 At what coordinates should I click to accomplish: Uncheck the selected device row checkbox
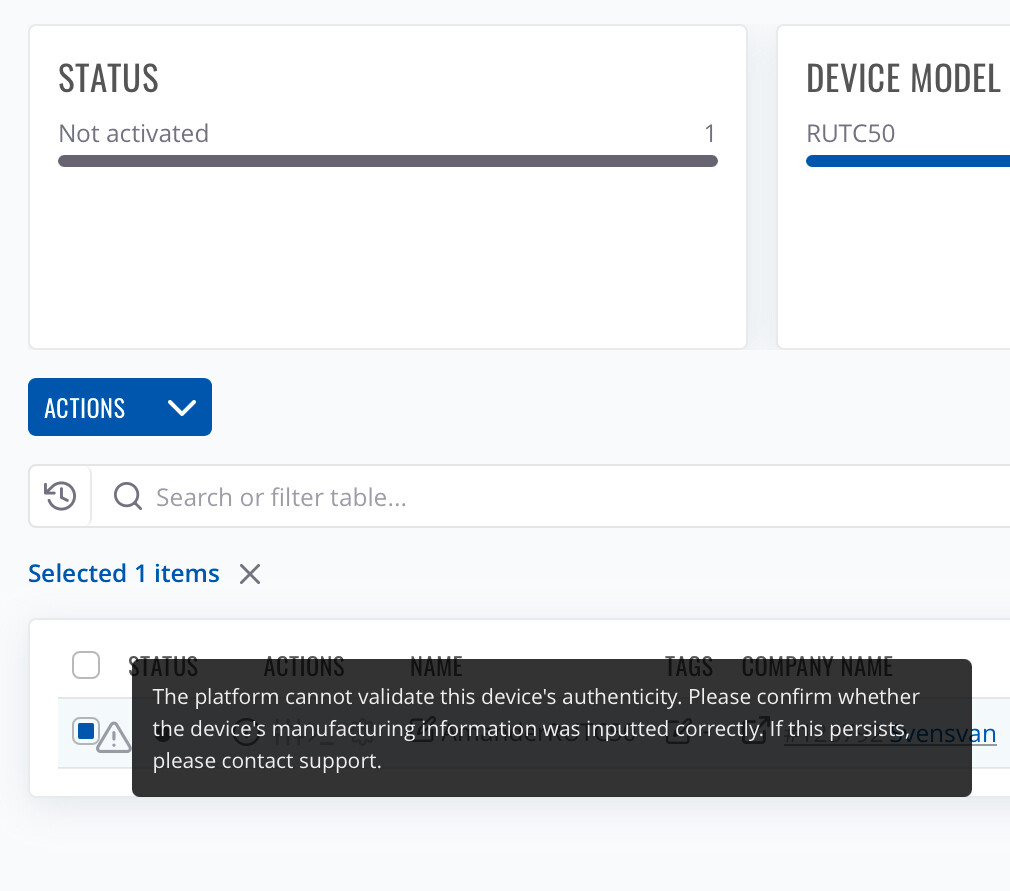pyautogui.click(x=86, y=731)
